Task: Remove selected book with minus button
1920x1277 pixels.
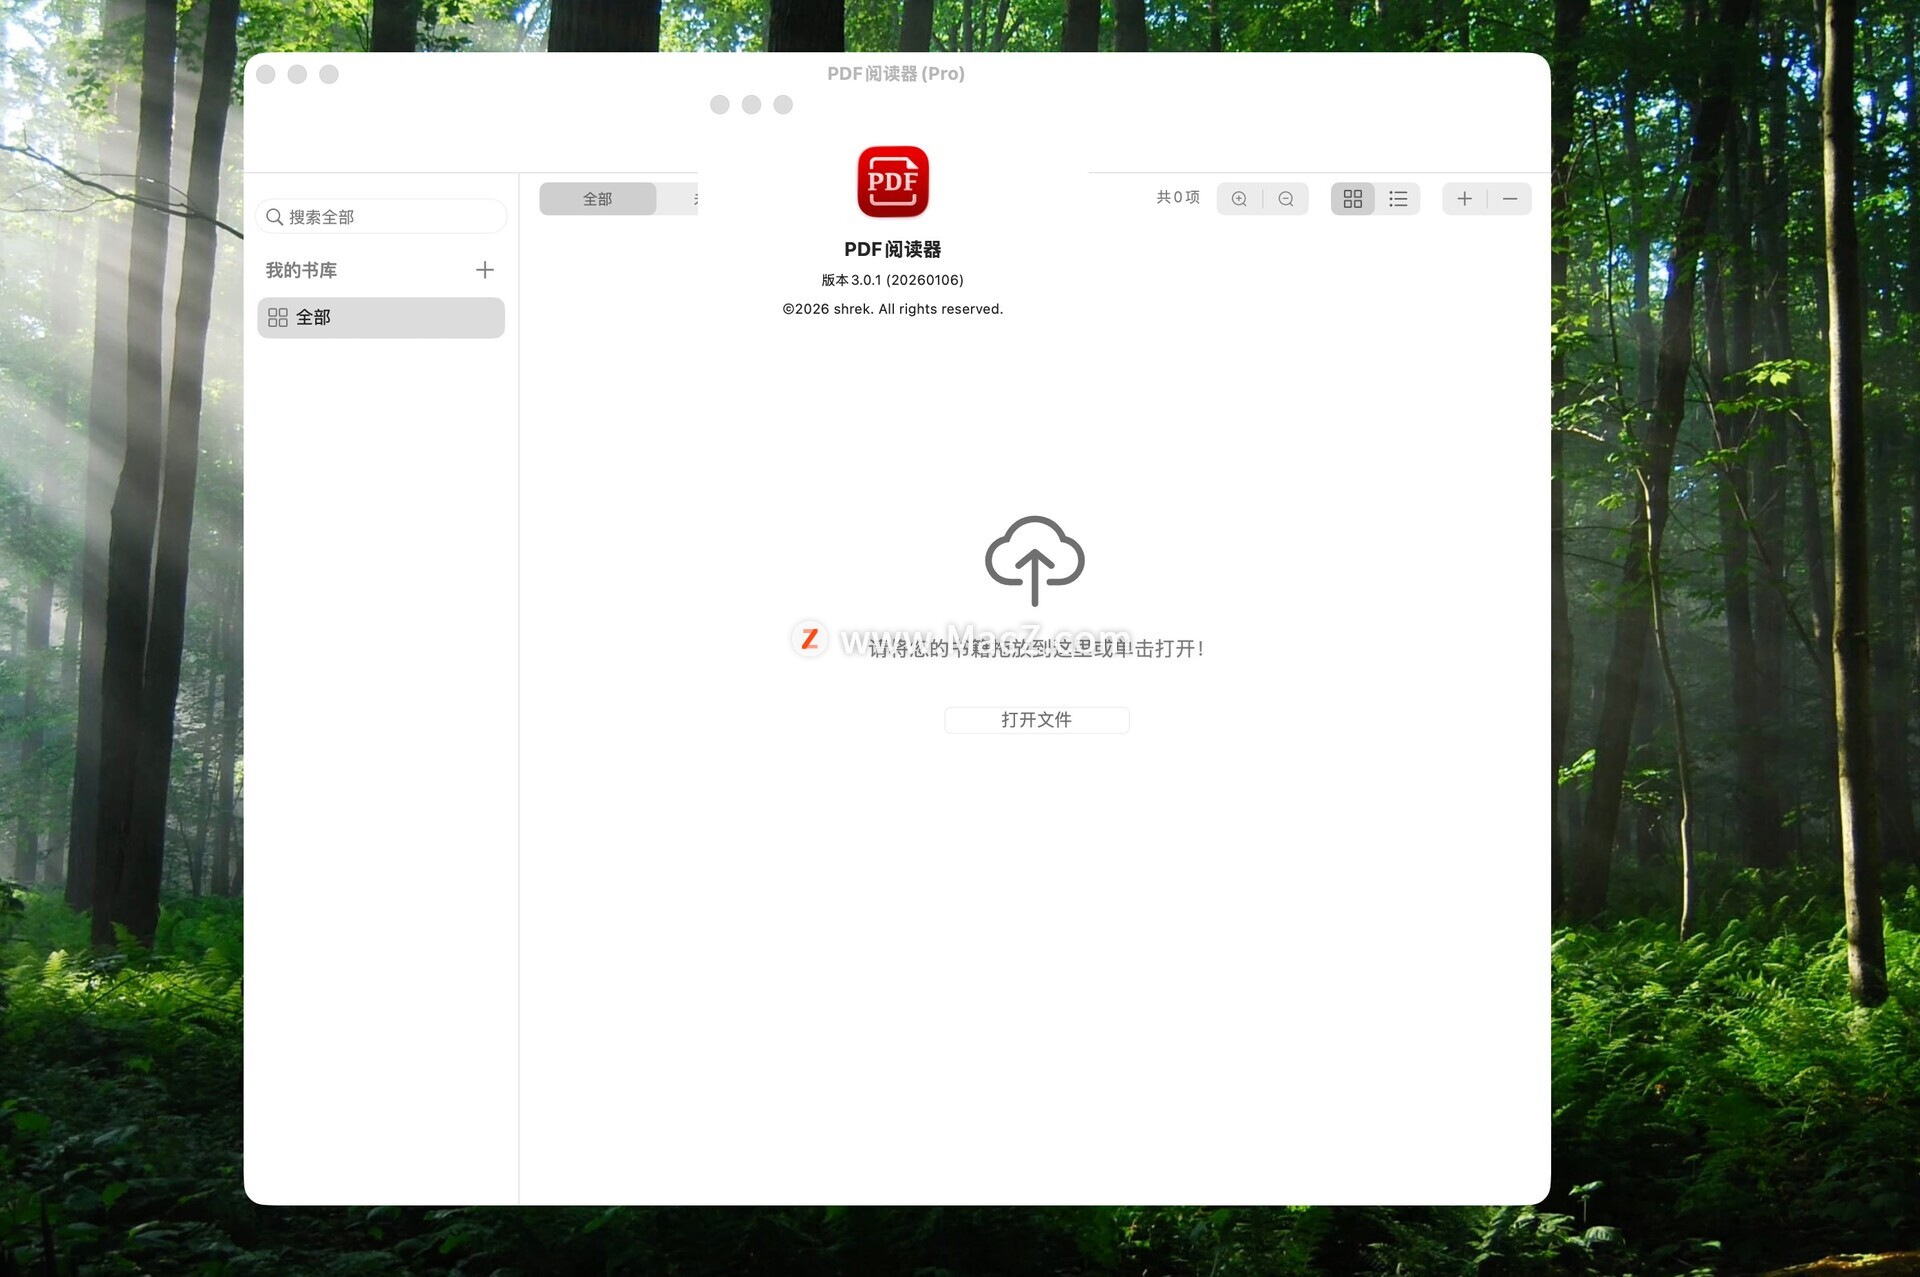Action: pos(1510,199)
